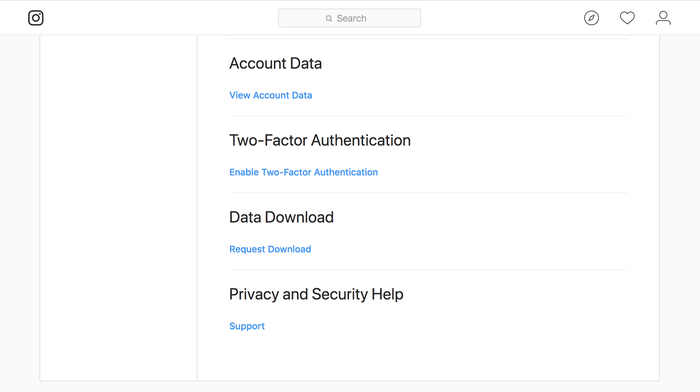Click the Account Data heading

pyautogui.click(x=275, y=63)
